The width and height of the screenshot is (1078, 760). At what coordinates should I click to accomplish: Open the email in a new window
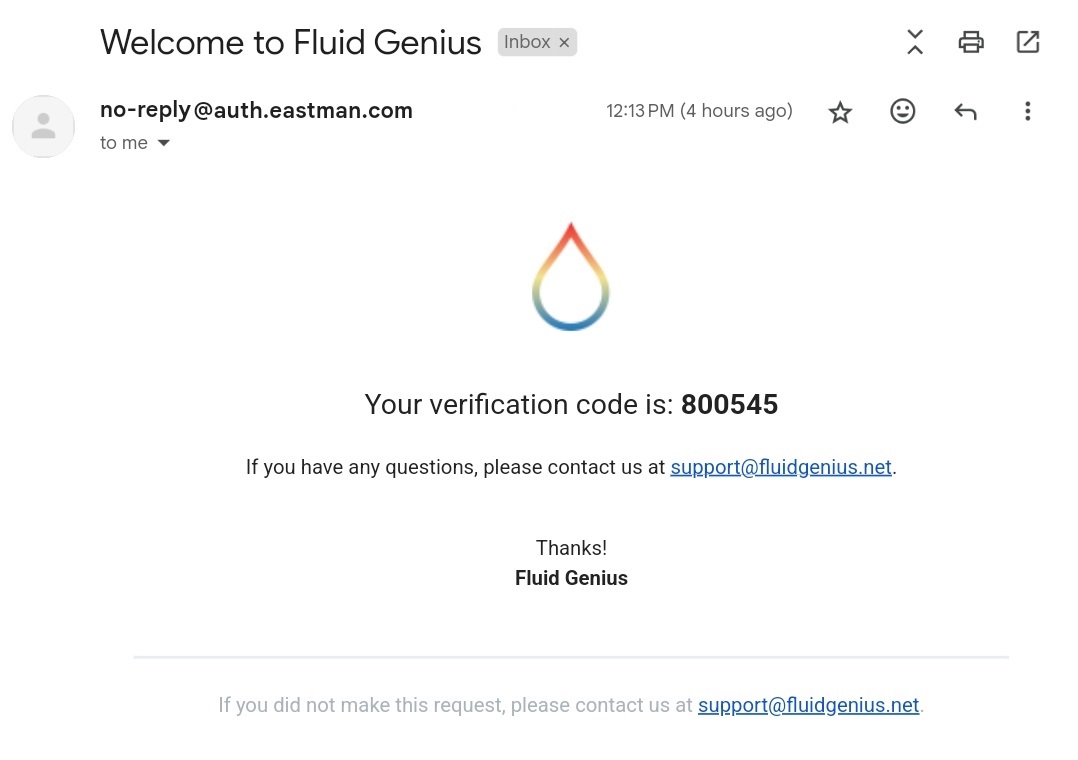pos(1028,42)
